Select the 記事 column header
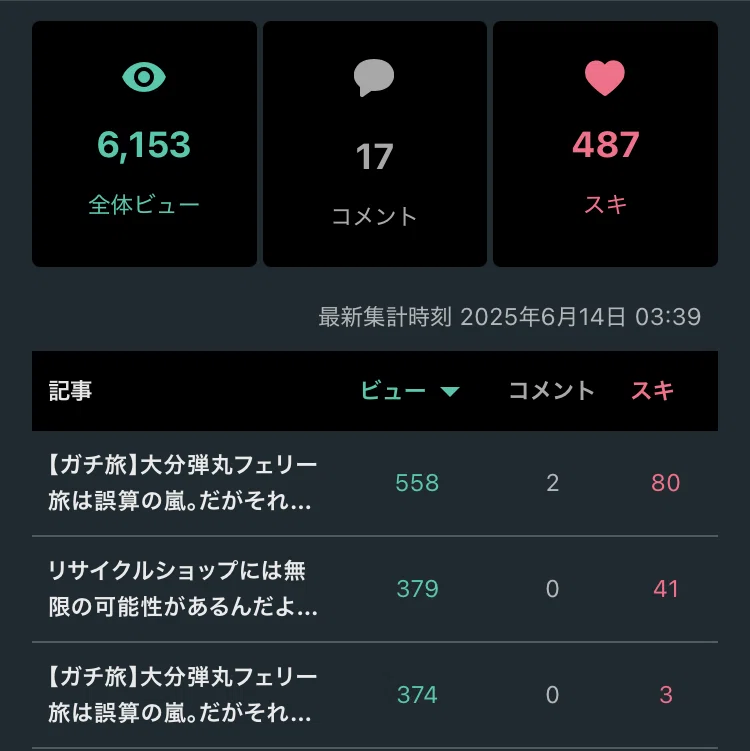This screenshot has width=750, height=751. pos(70,391)
